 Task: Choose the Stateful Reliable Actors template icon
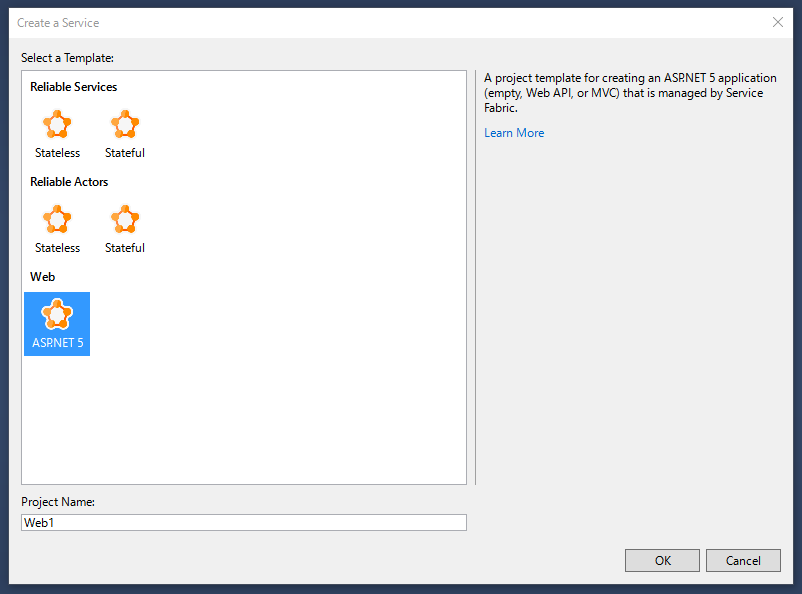125,219
